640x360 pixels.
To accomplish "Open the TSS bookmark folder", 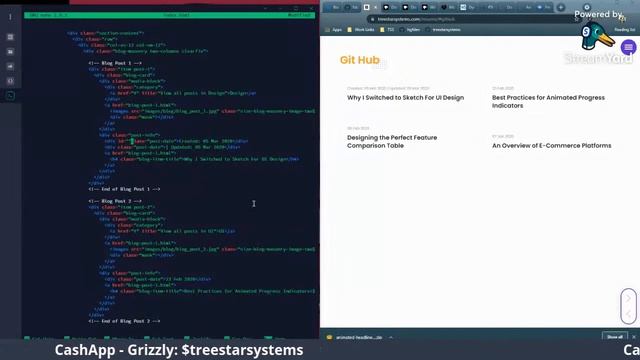I will coord(387,30).
